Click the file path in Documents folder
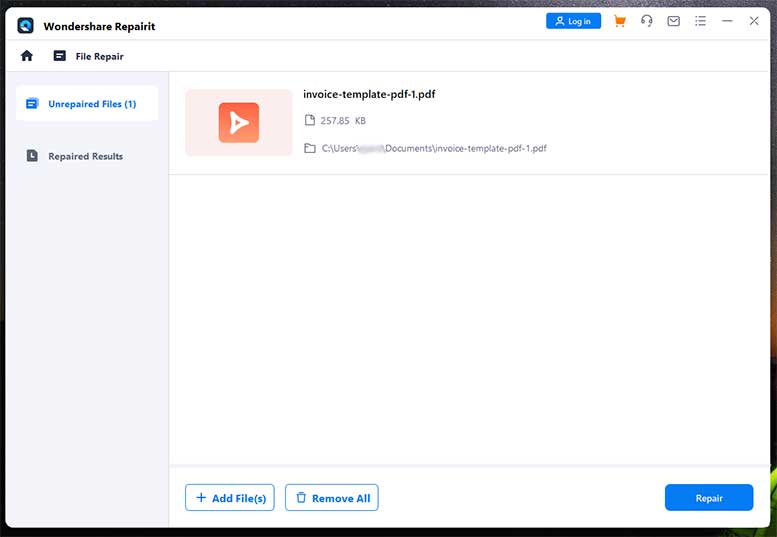 click(434, 148)
